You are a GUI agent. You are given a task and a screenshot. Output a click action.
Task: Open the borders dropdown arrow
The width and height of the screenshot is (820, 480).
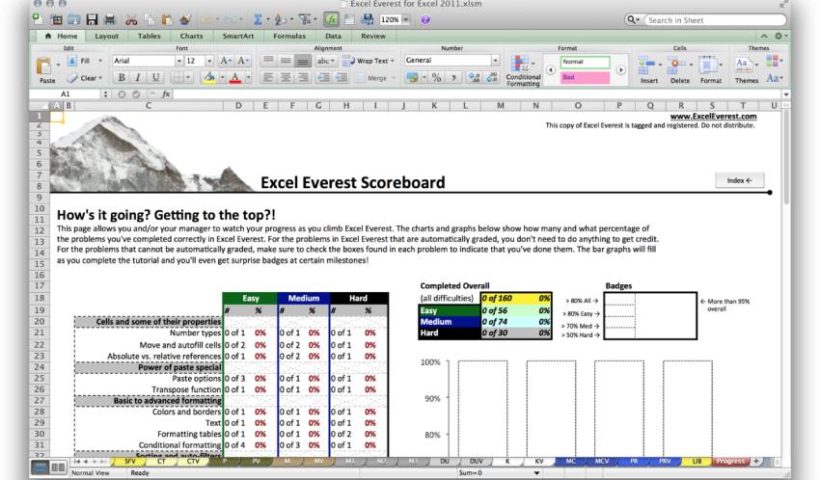[x=188, y=77]
